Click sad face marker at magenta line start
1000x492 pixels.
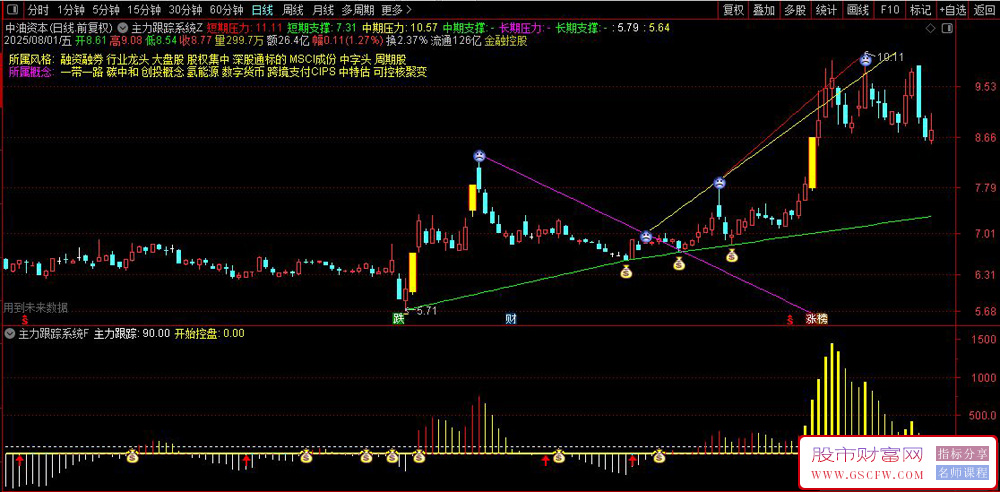click(x=479, y=155)
